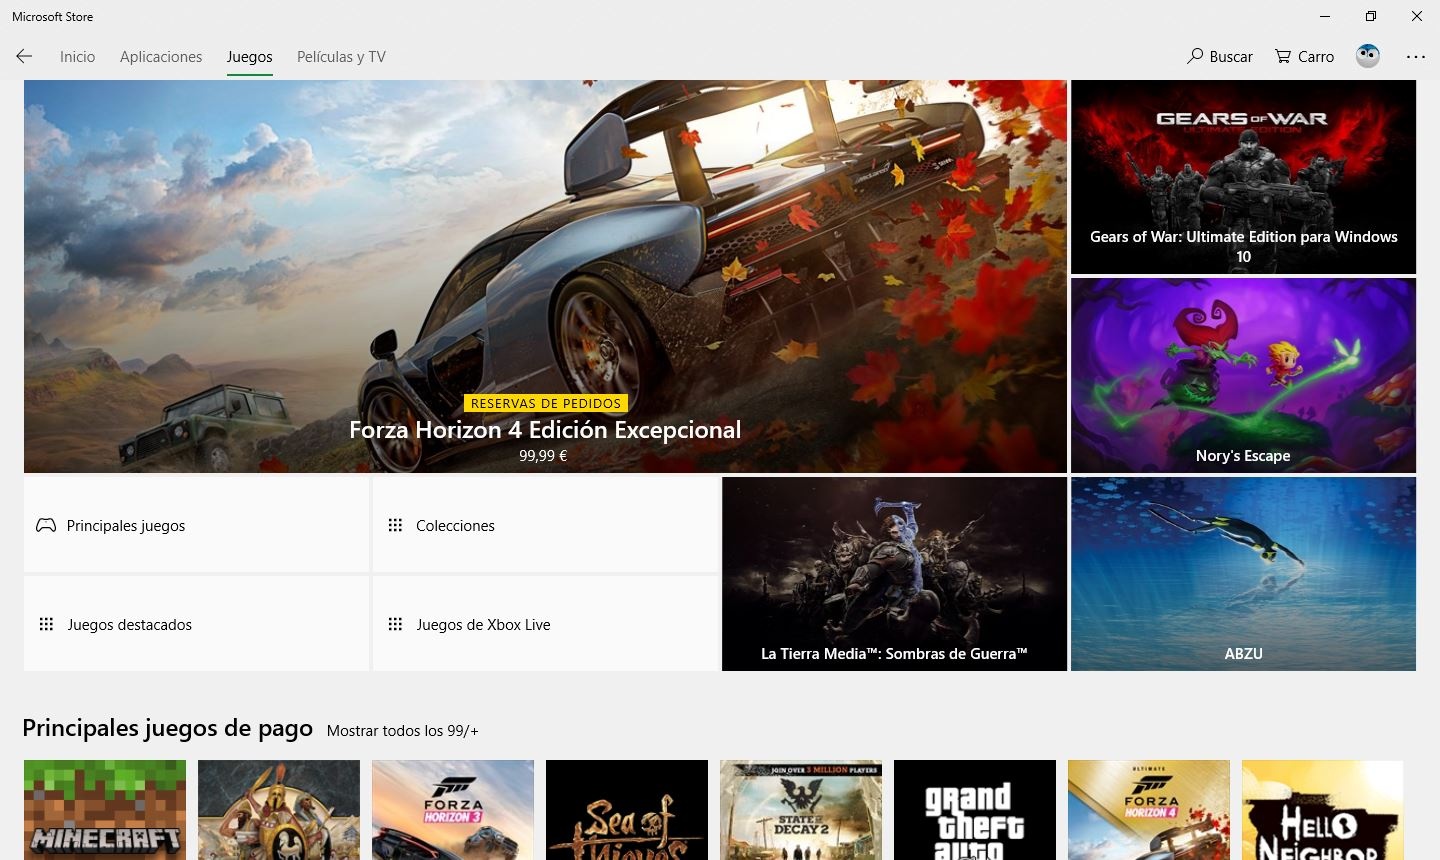Click the gamepad icon beside Principales juegos

point(46,525)
